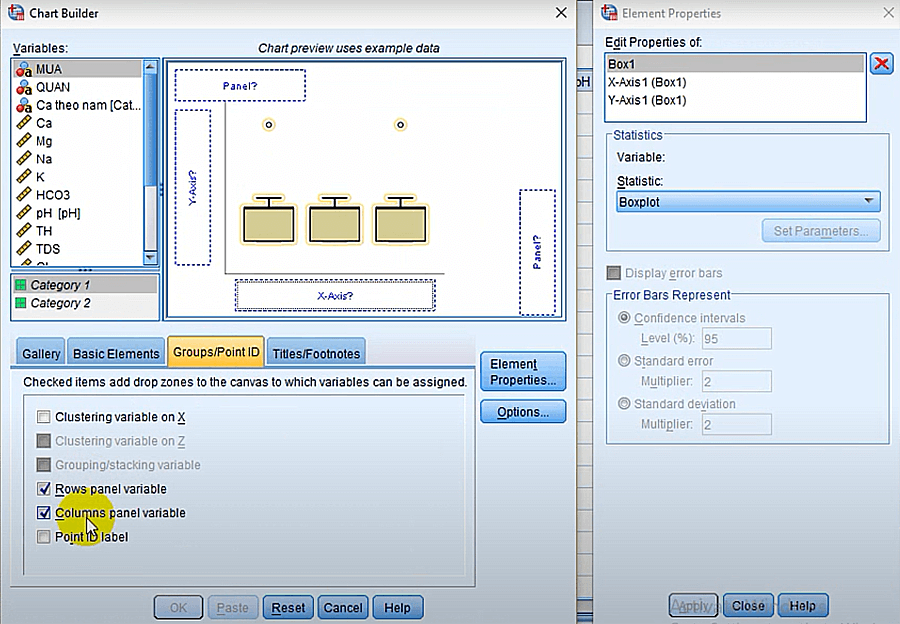The width and height of the screenshot is (900, 624).
Task: Click the Element Properties button
Action: point(522,371)
